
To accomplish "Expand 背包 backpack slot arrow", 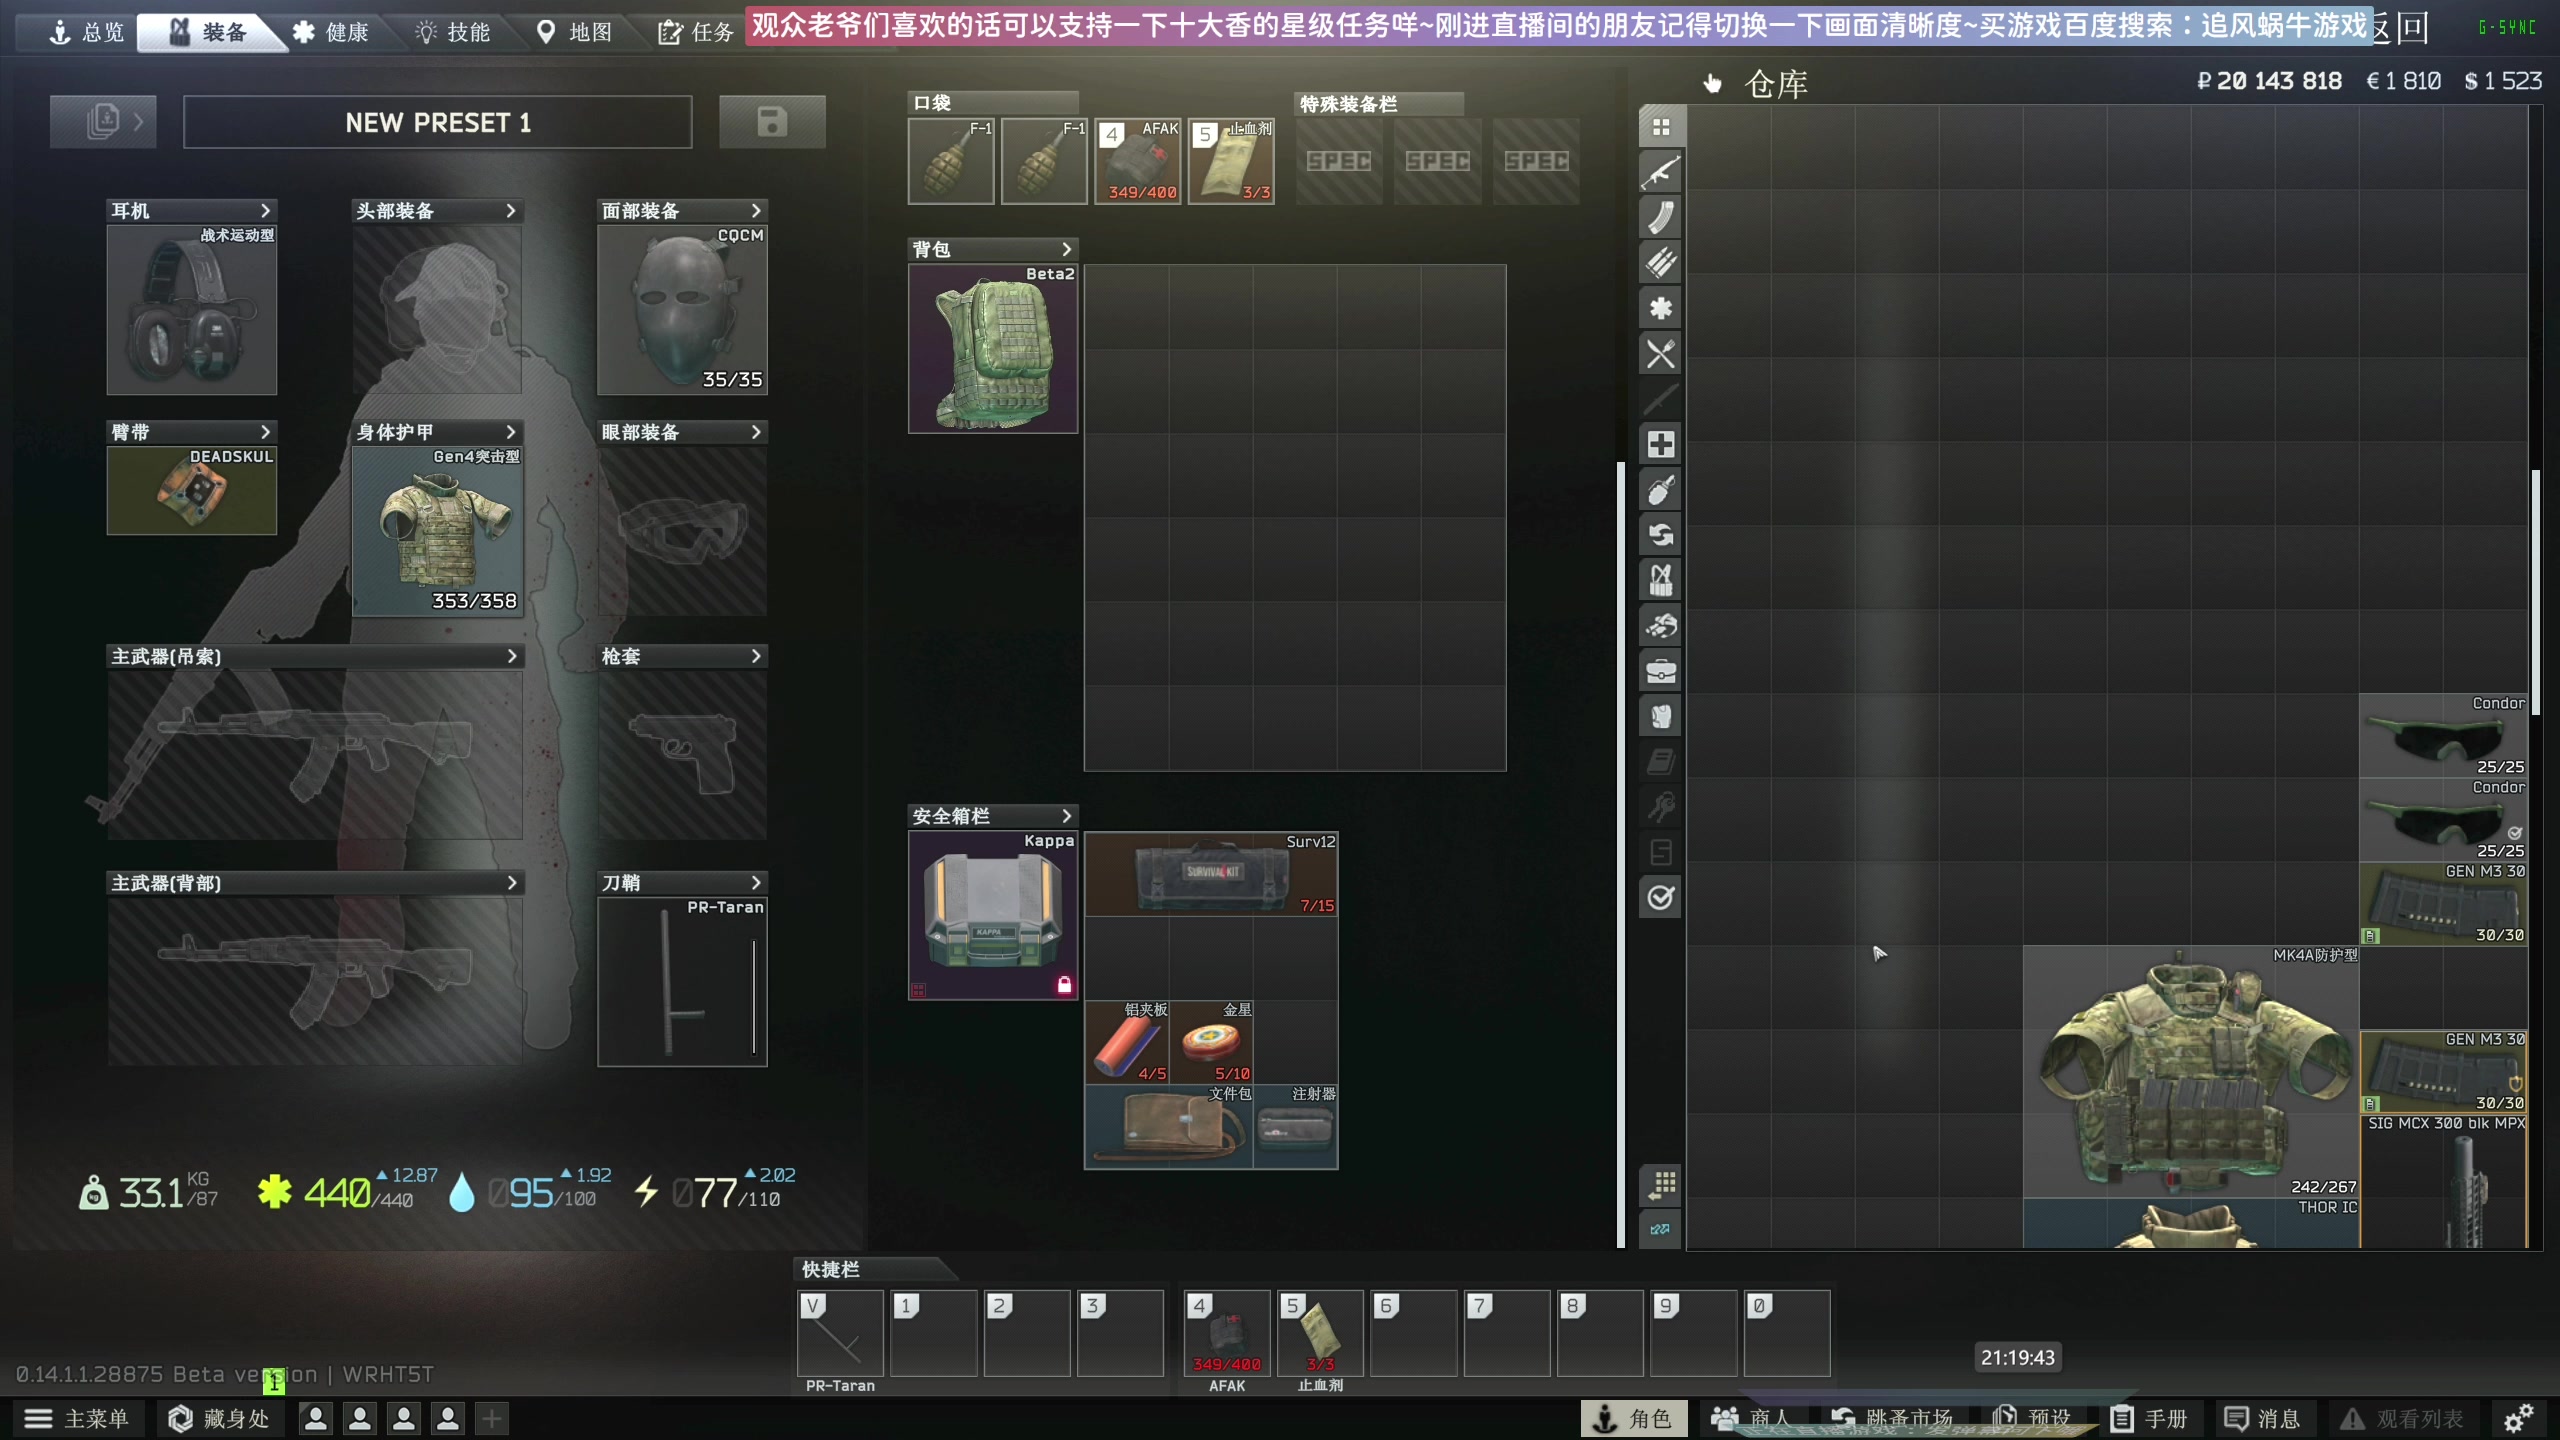I will coord(1066,249).
